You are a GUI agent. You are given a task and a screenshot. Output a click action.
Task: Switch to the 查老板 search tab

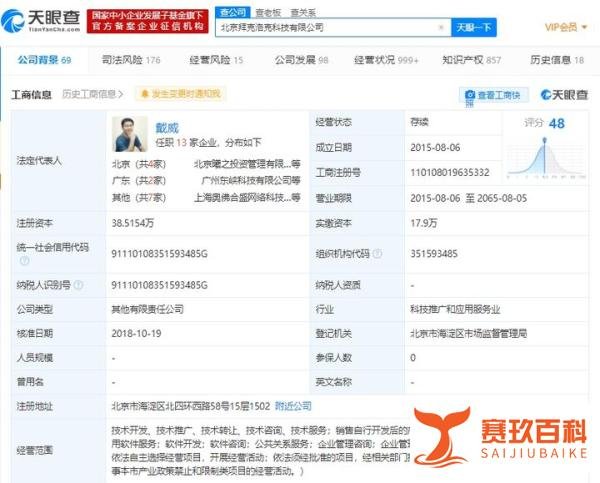[x=268, y=13]
